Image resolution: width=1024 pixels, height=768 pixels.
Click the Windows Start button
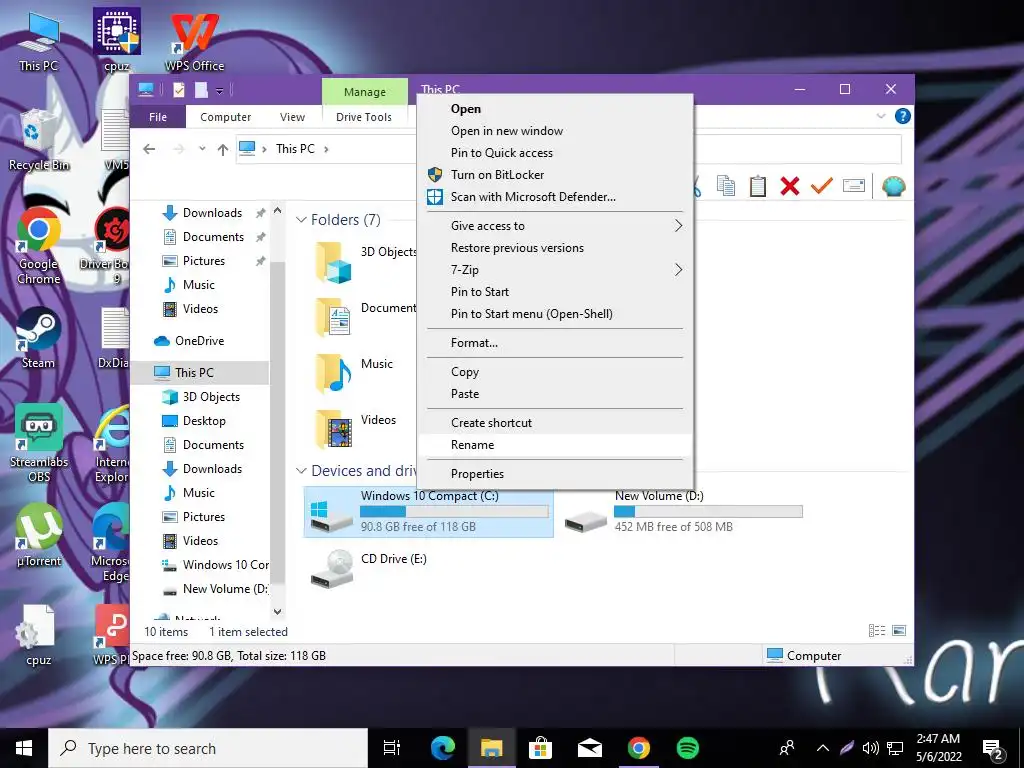pyautogui.click(x=24, y=748)
